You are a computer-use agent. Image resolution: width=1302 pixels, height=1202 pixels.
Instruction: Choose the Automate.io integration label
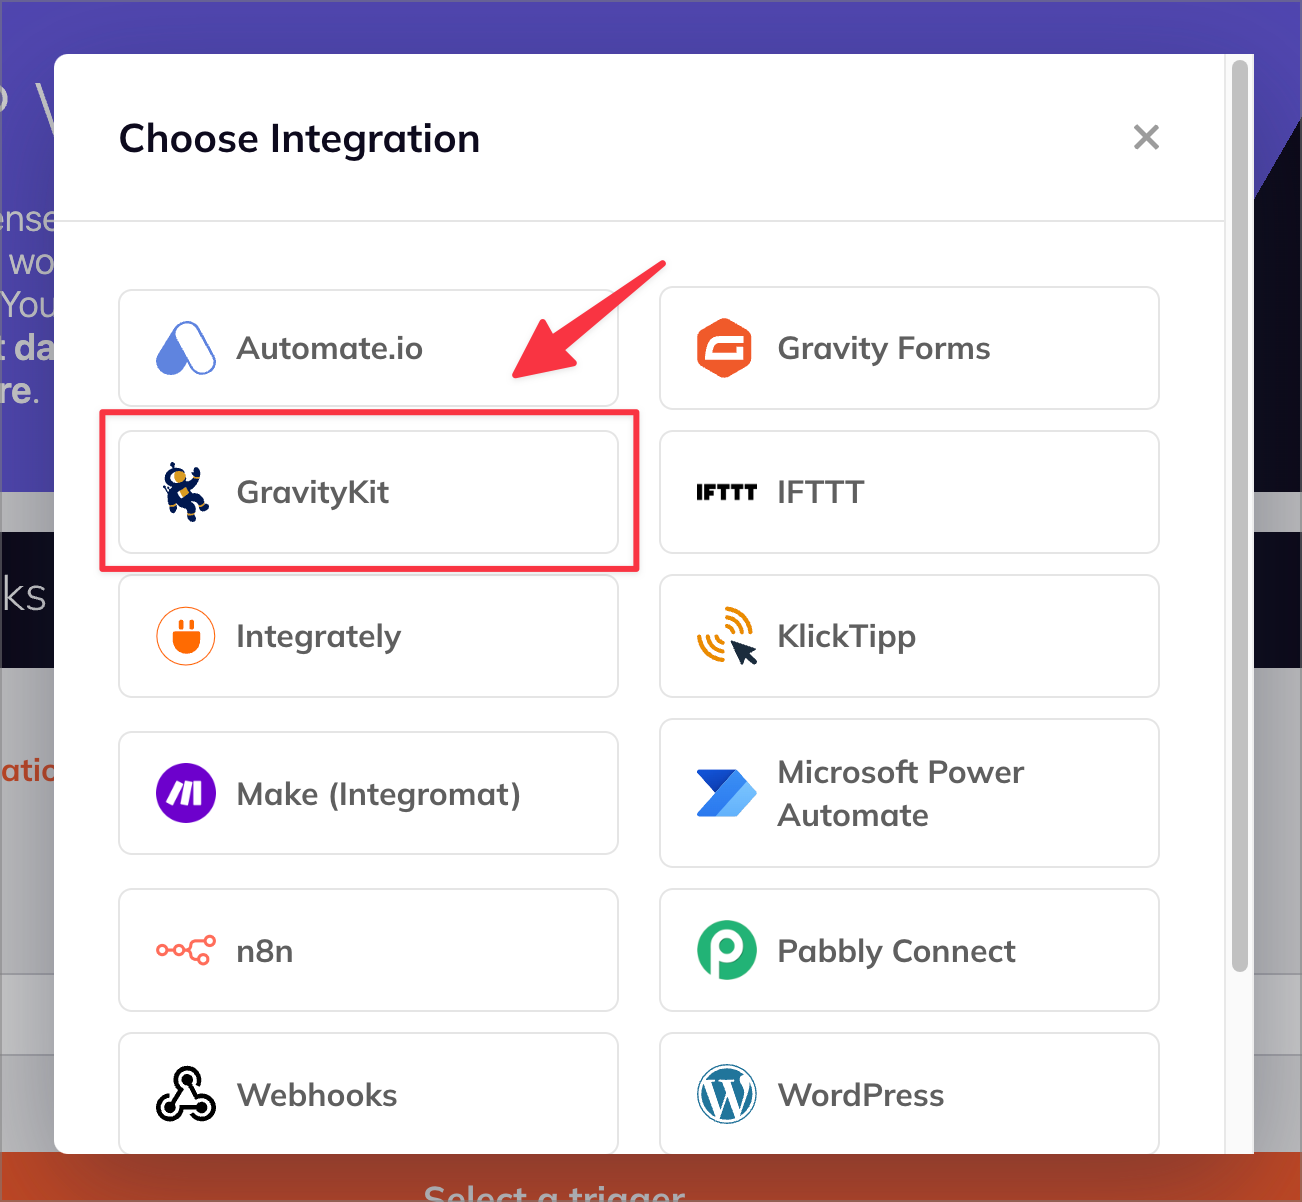point(330,348)
